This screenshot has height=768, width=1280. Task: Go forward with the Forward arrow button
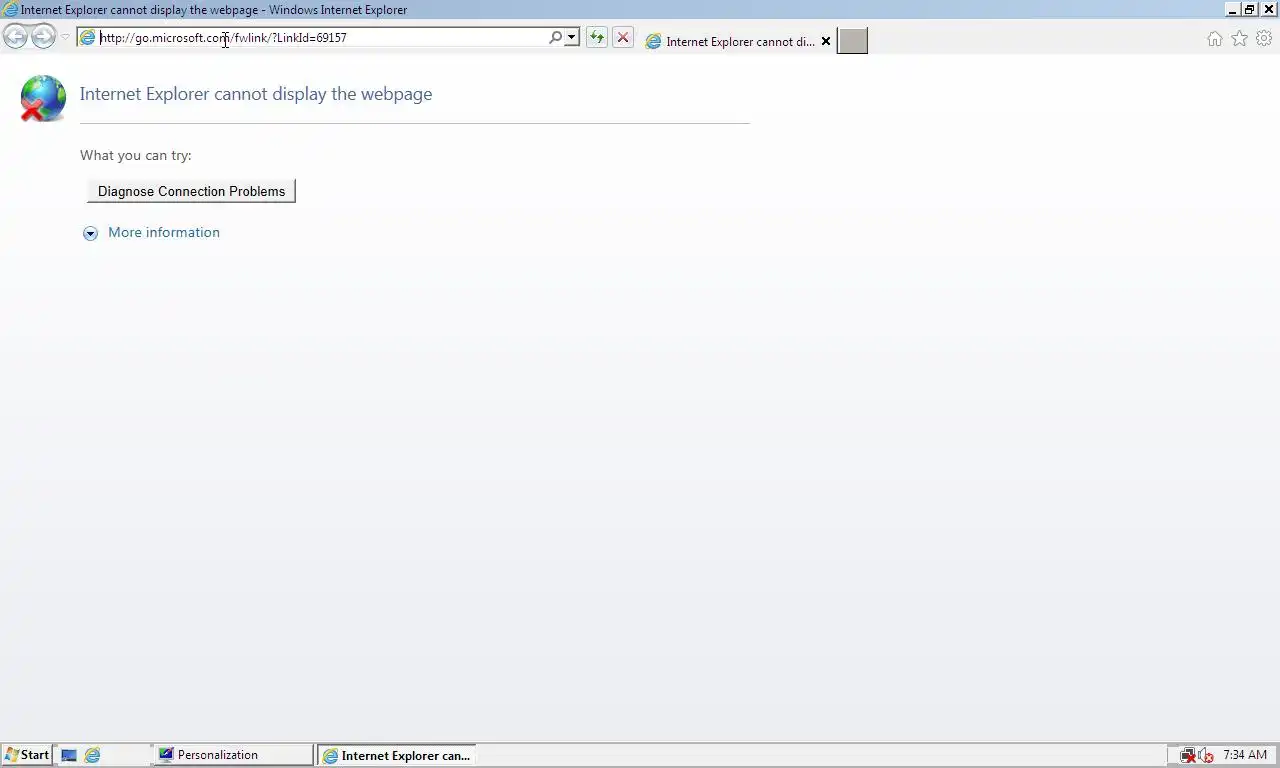[x=43, y=37]
